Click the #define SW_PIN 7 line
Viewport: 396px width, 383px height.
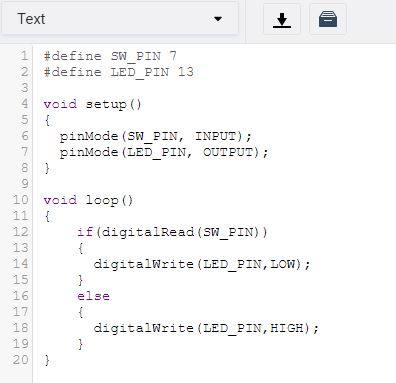(110, 56)
